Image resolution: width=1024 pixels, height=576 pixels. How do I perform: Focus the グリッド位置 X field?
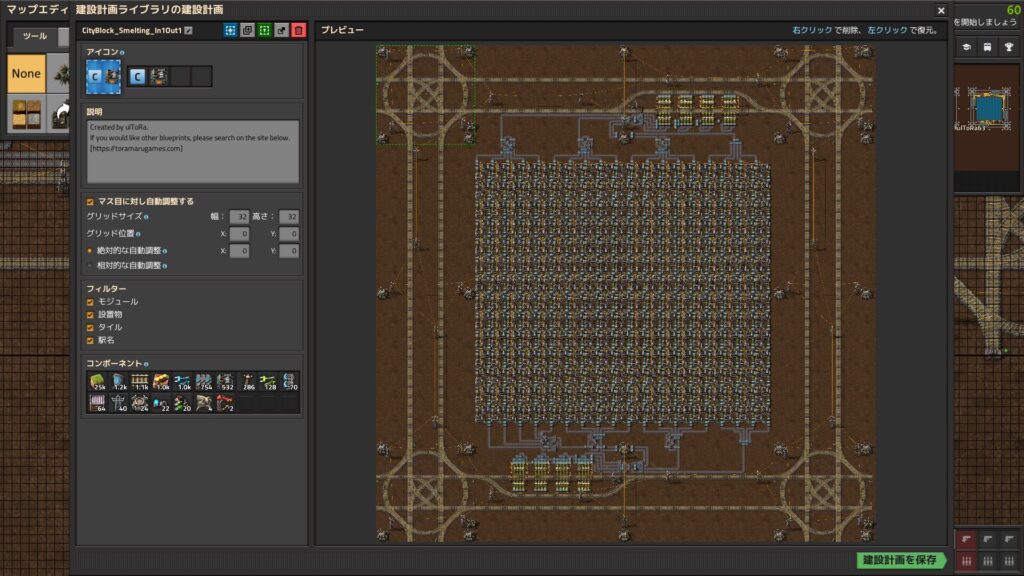click(x=239, y=233)
